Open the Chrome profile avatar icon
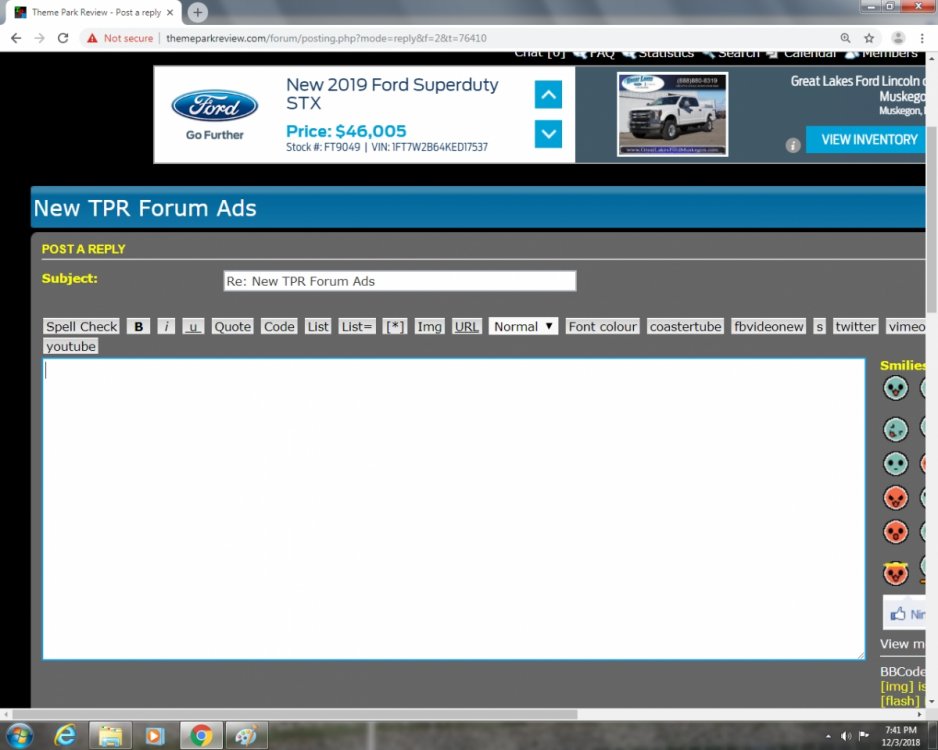Image resolution: width=938 pixels, height=750 pixels. point(898,38)
